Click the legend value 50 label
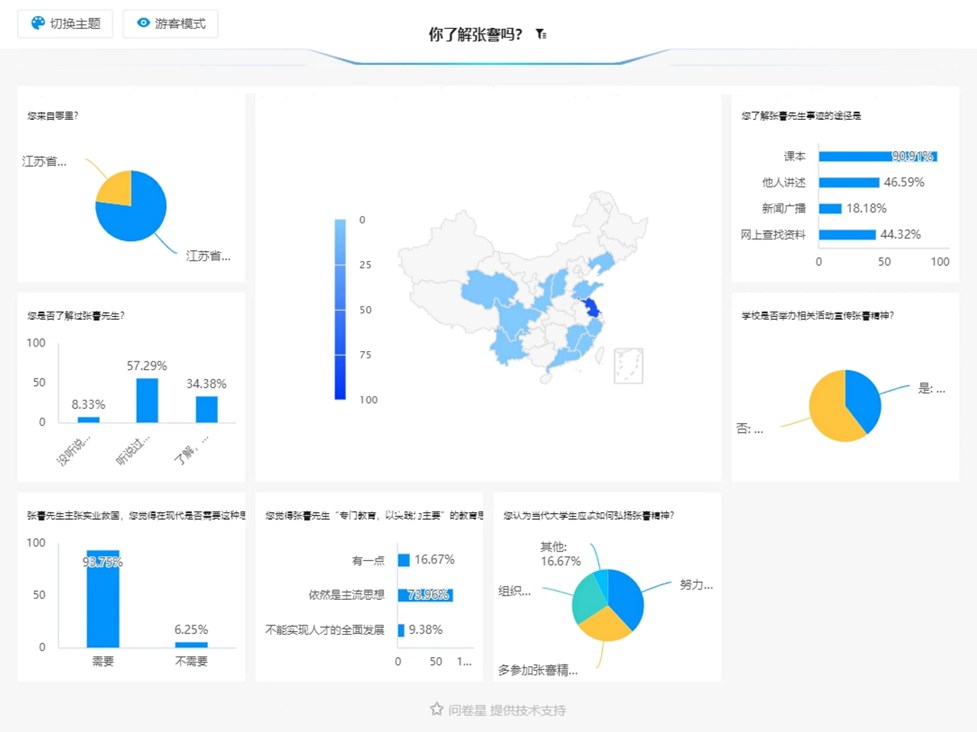 [365, 310]
